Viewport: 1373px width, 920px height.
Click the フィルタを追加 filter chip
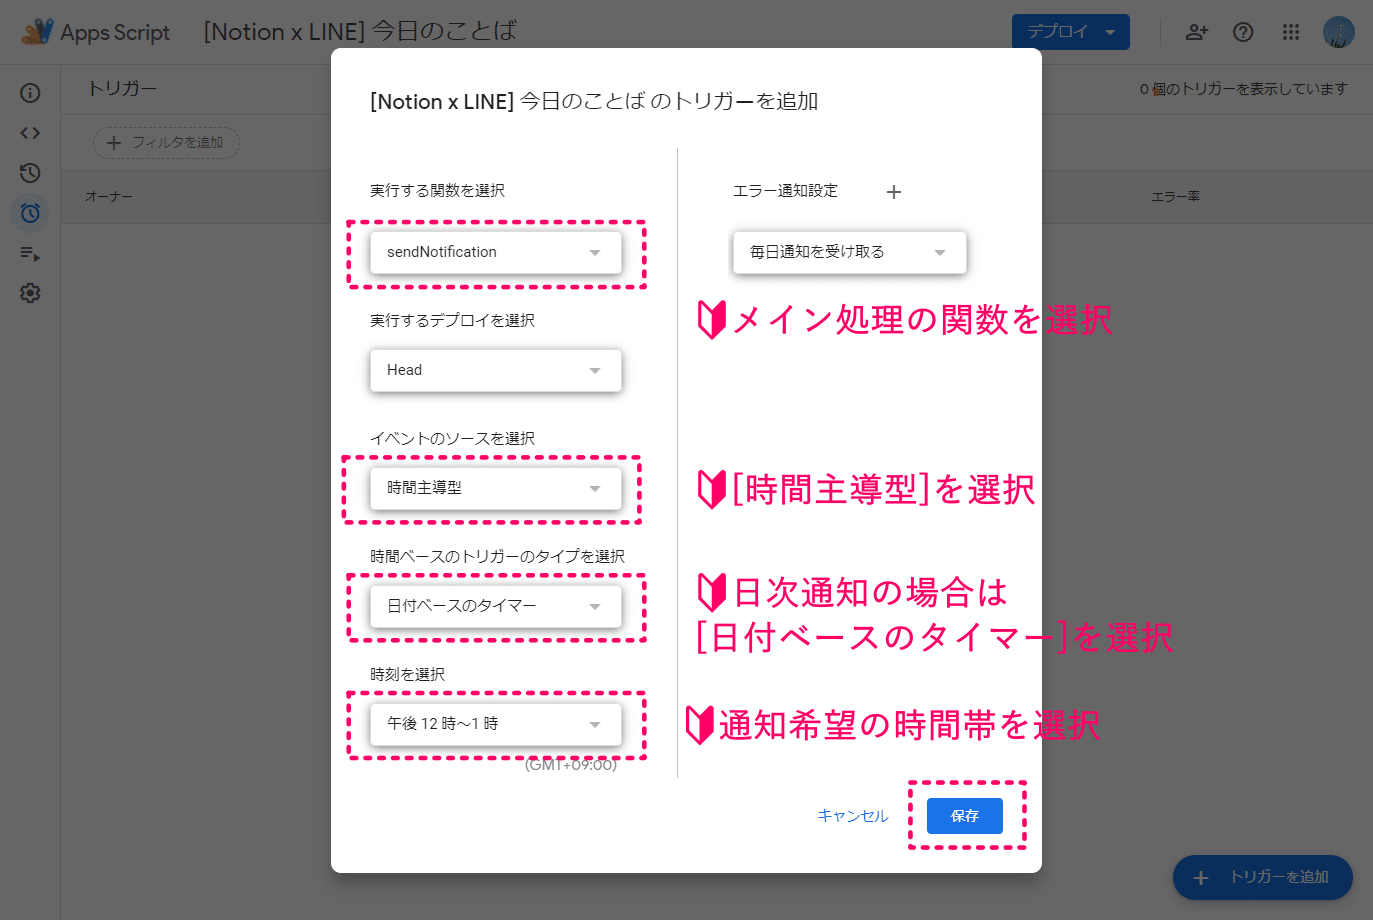166,143
